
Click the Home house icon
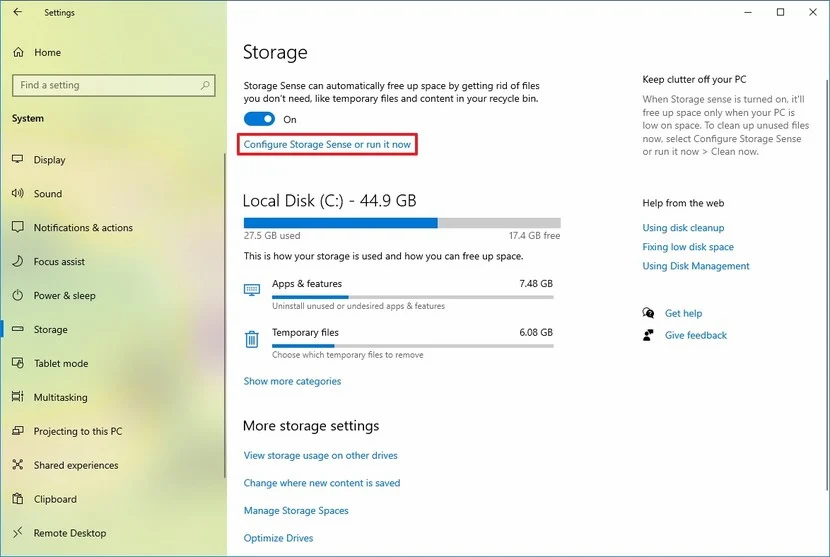19,52
